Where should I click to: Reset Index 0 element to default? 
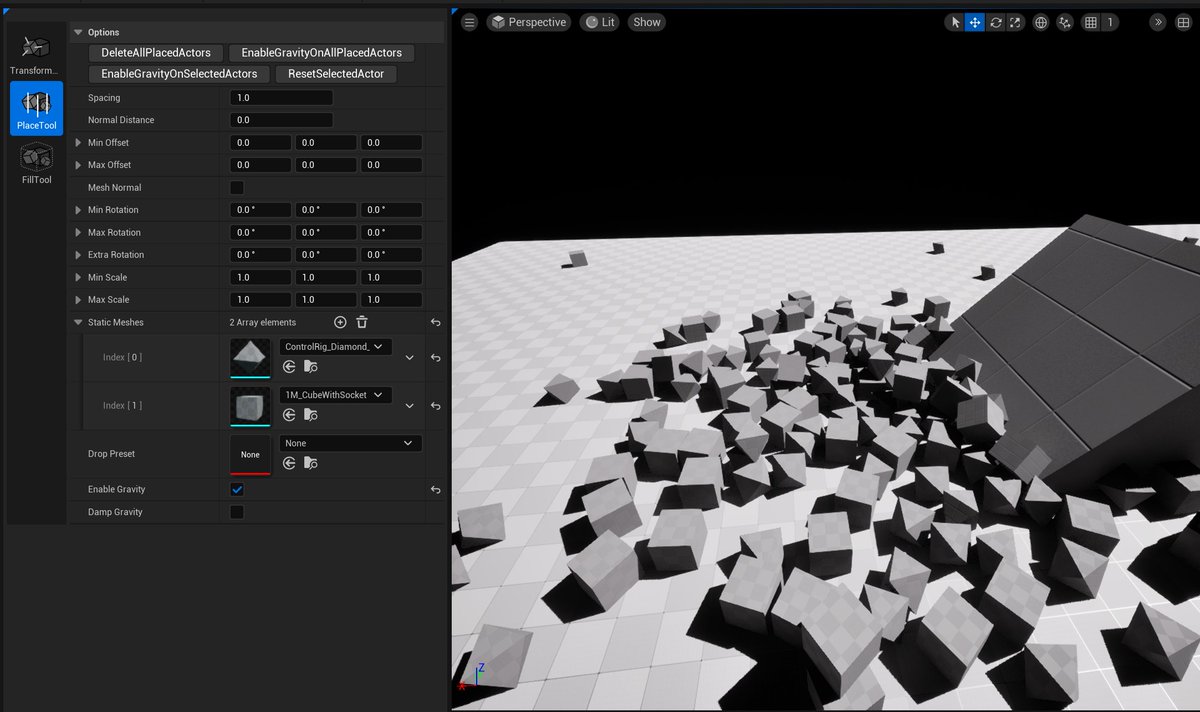(x=436, y=358)
